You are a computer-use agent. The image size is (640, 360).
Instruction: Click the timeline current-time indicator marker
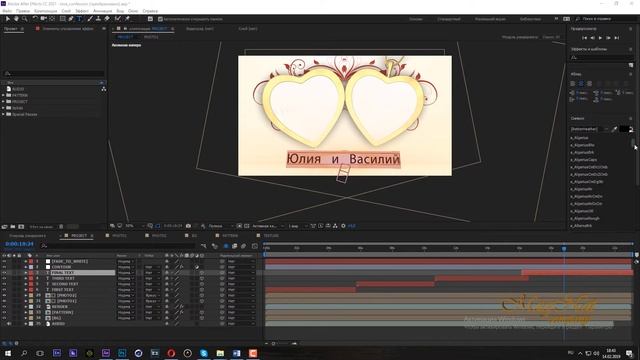564,248
